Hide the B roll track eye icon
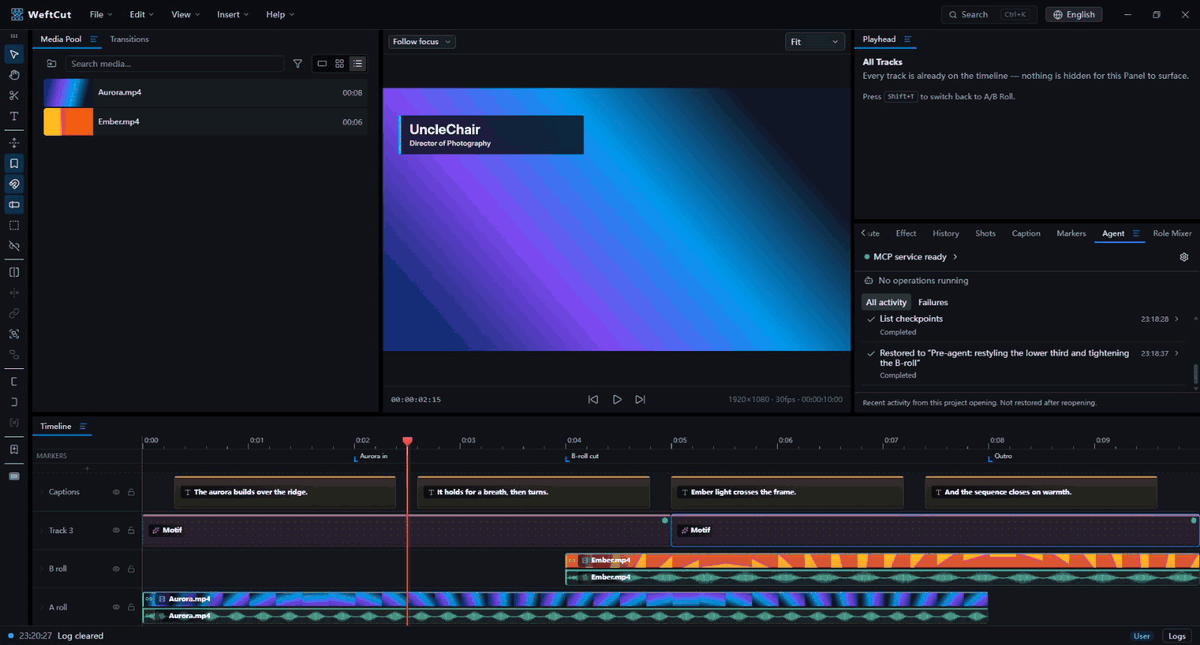The height and width of the screenshot is (645, 1200). click(x=116, y=569)
